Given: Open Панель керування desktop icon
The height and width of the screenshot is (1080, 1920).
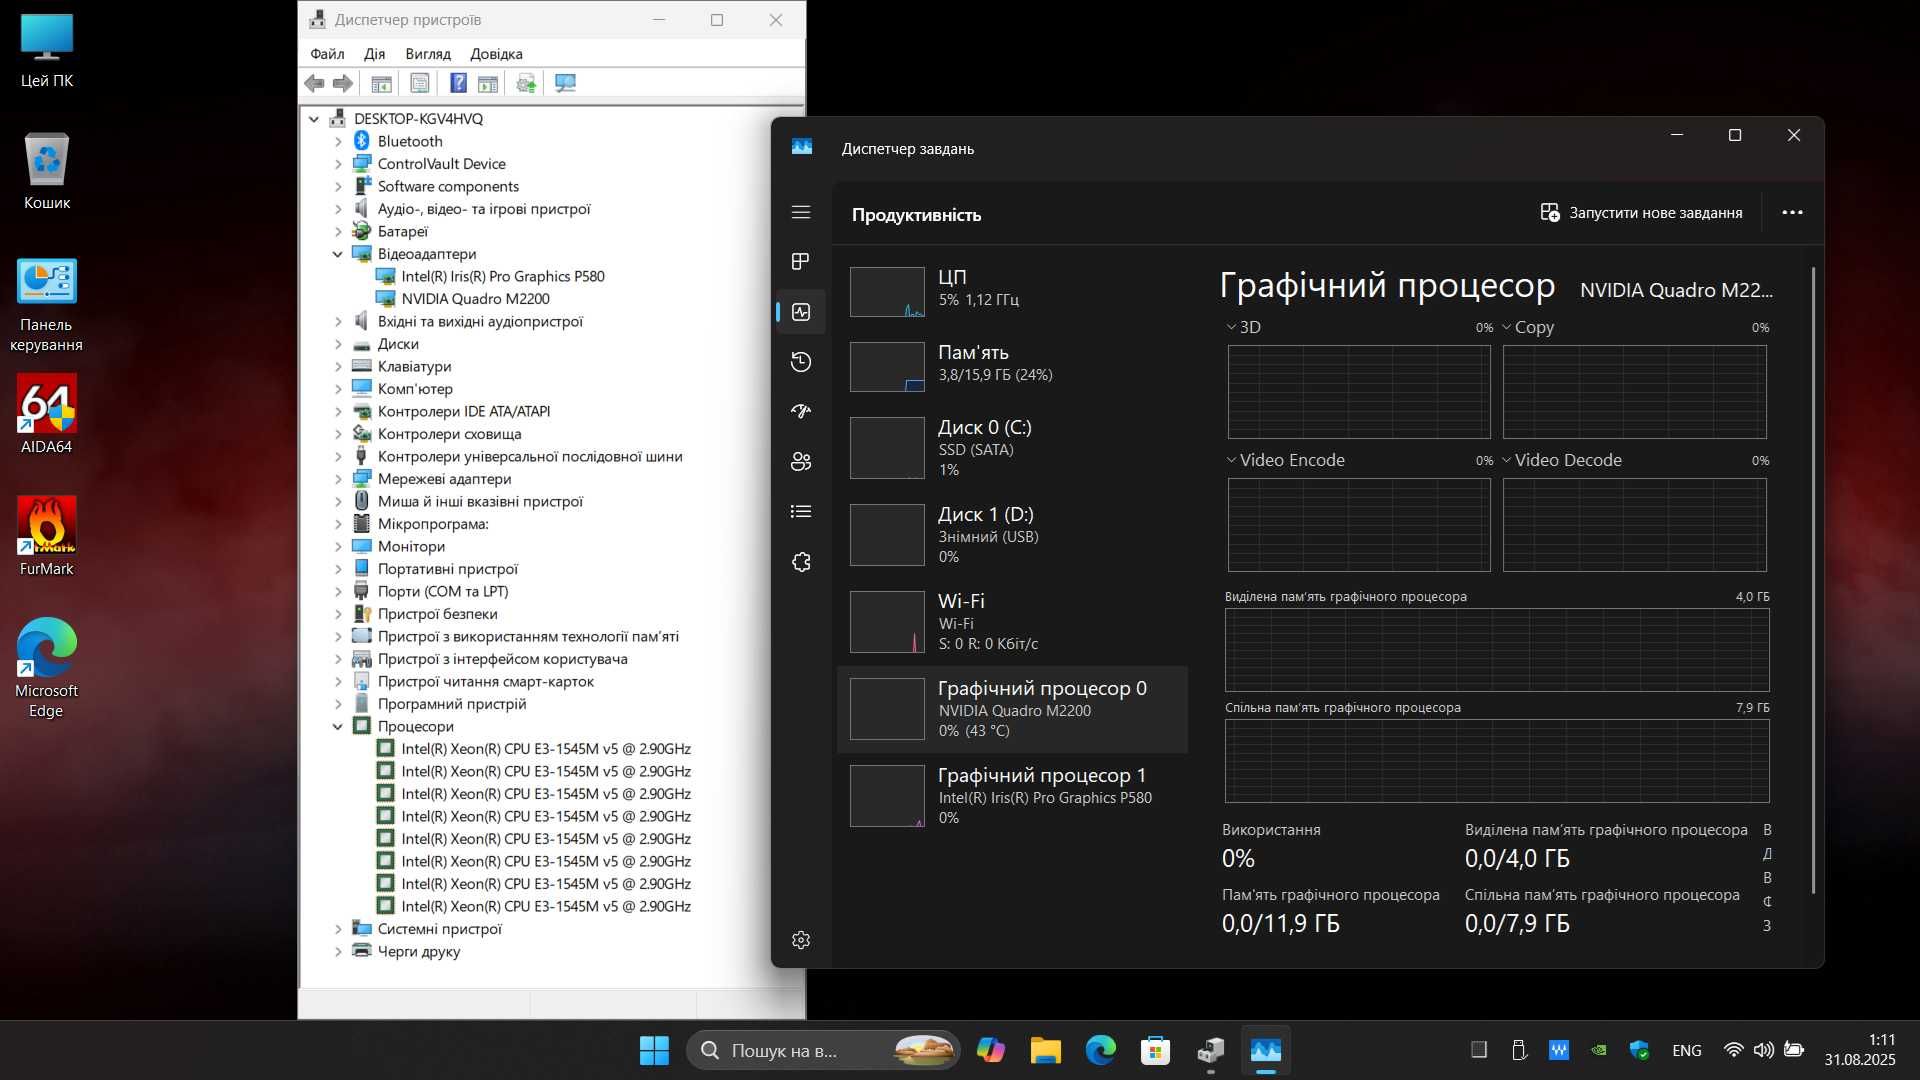Looking at the screenshot, I should tap(47, 305).
